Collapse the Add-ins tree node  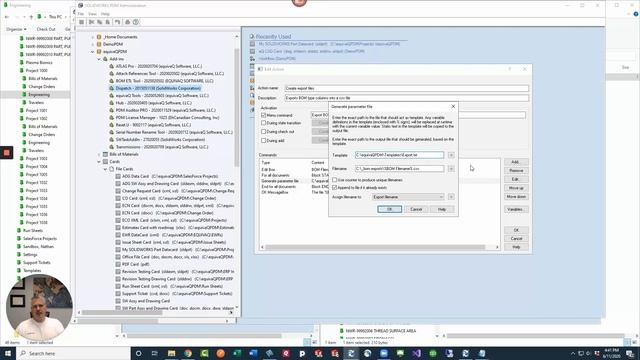(99, 59)
